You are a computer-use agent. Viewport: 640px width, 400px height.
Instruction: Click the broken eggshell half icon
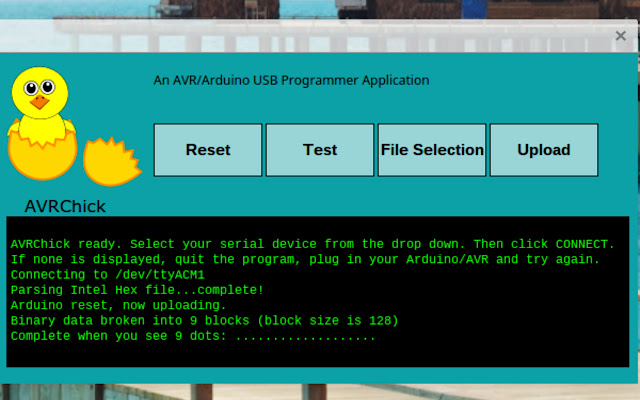pos(112,162)
